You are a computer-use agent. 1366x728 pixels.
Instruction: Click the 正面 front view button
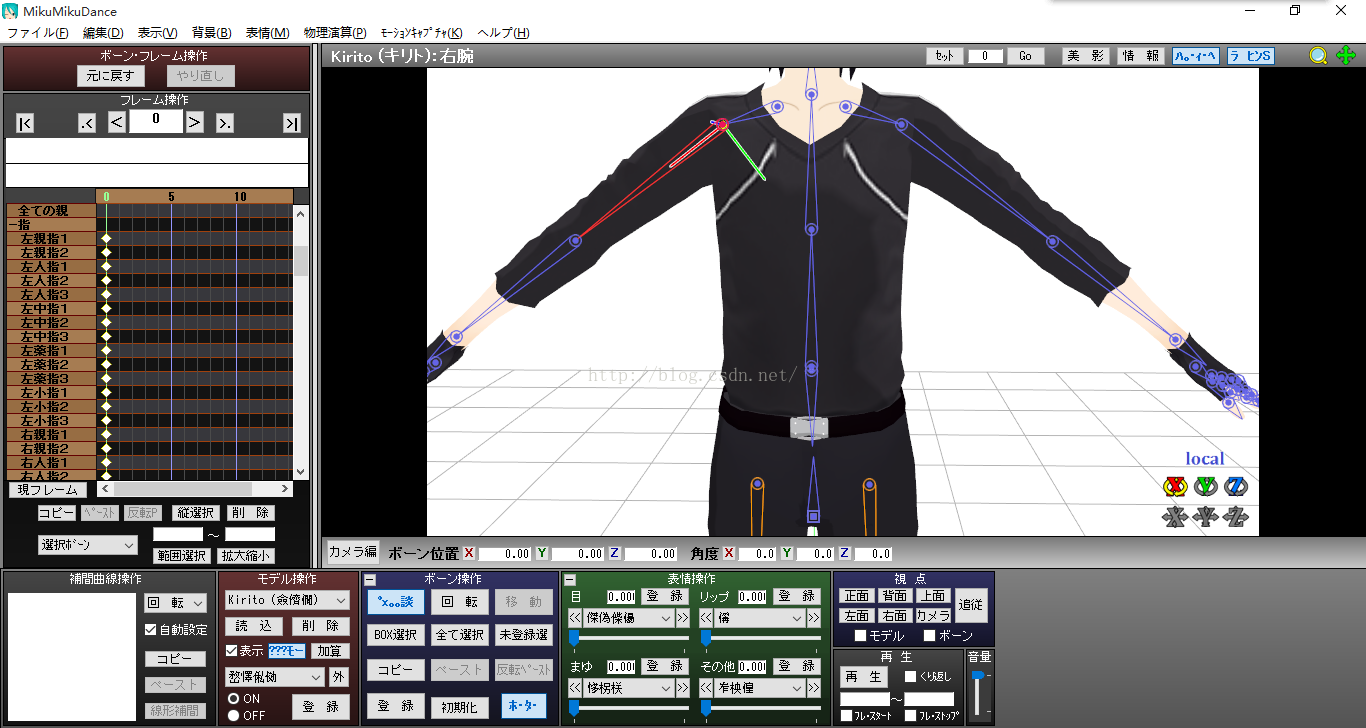click(x=857, y=596)
